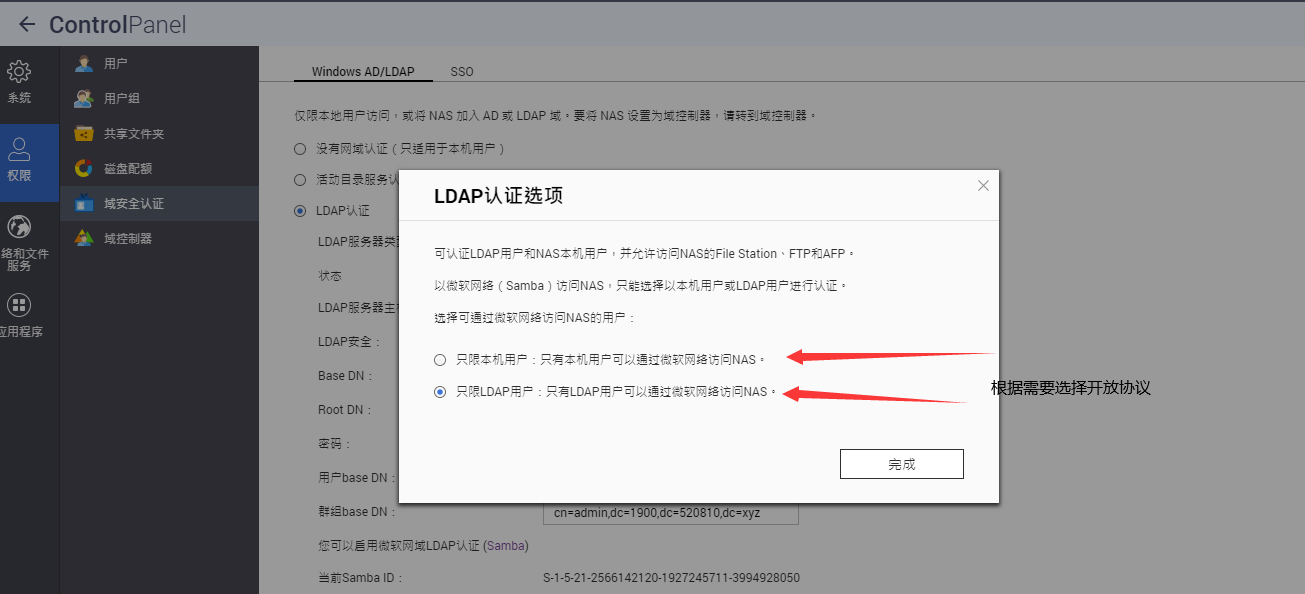Select 只限本机用户 radio option
This screenshot has height=594, width=1305.
(x=440, y=359)
